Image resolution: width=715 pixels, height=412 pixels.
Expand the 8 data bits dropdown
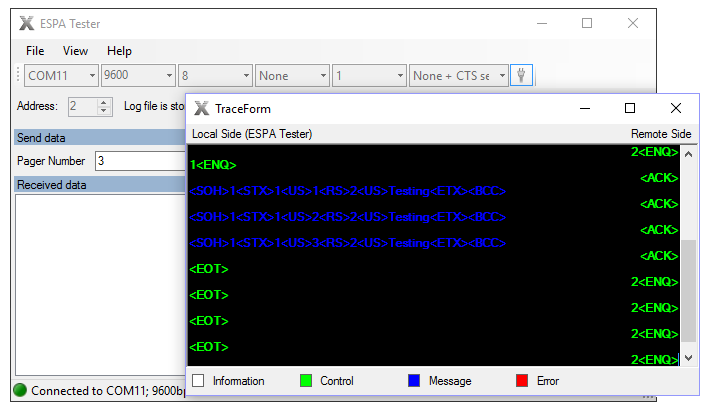coord(246,76)
